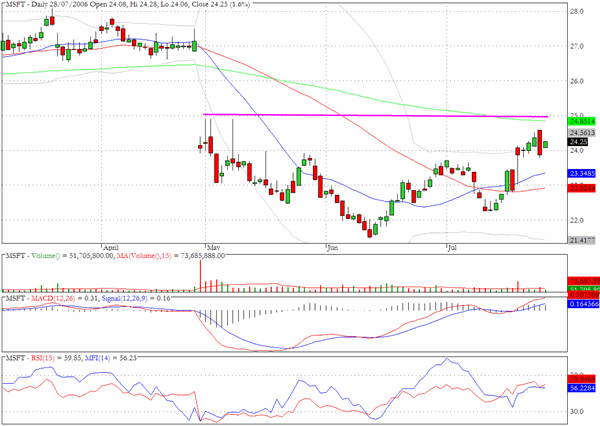600x426 pixels.
Task: Click the blue 56.2284 MFI tag
Action: 582,388
